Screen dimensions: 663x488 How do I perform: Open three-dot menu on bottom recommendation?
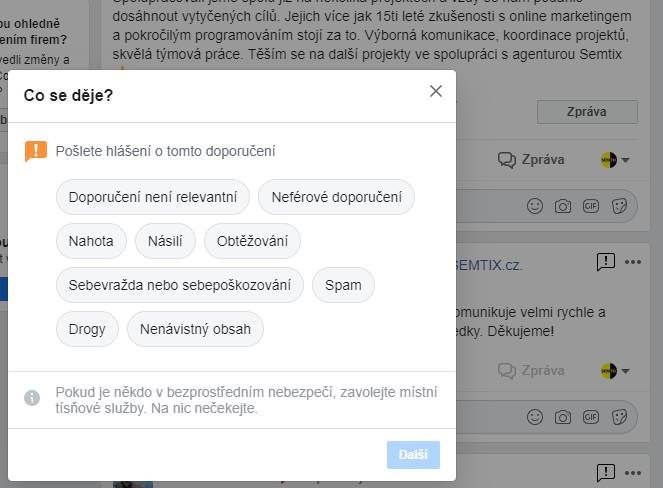click(x=633, y=473)
